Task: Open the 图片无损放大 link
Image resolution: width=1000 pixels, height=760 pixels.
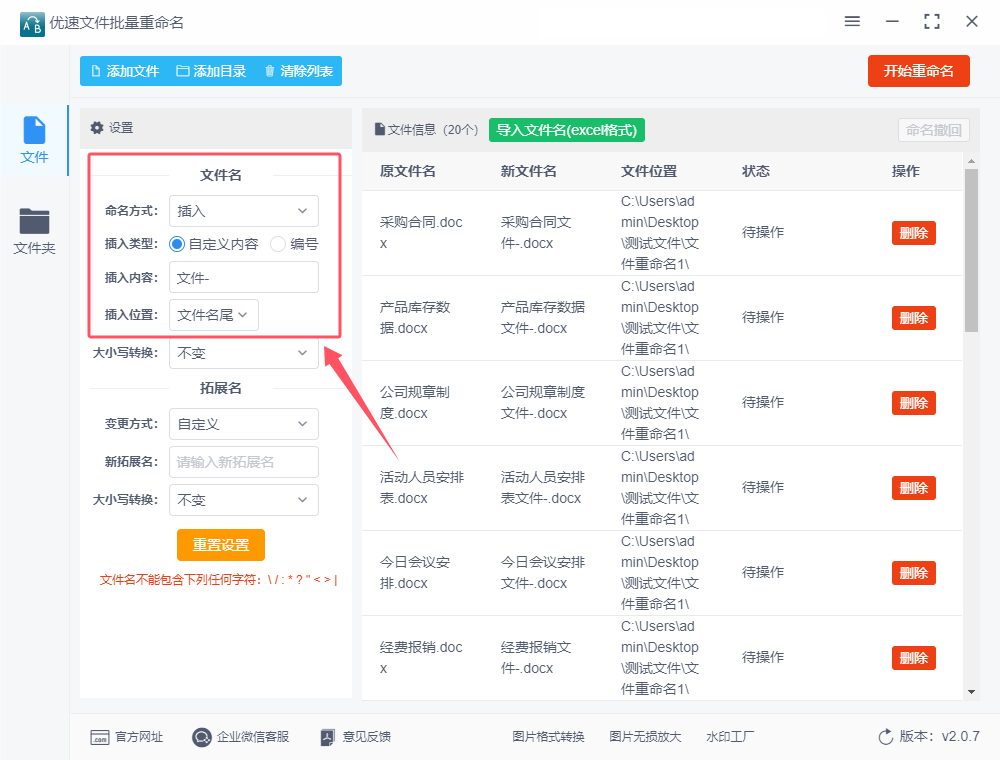Action: pos(645,737)
